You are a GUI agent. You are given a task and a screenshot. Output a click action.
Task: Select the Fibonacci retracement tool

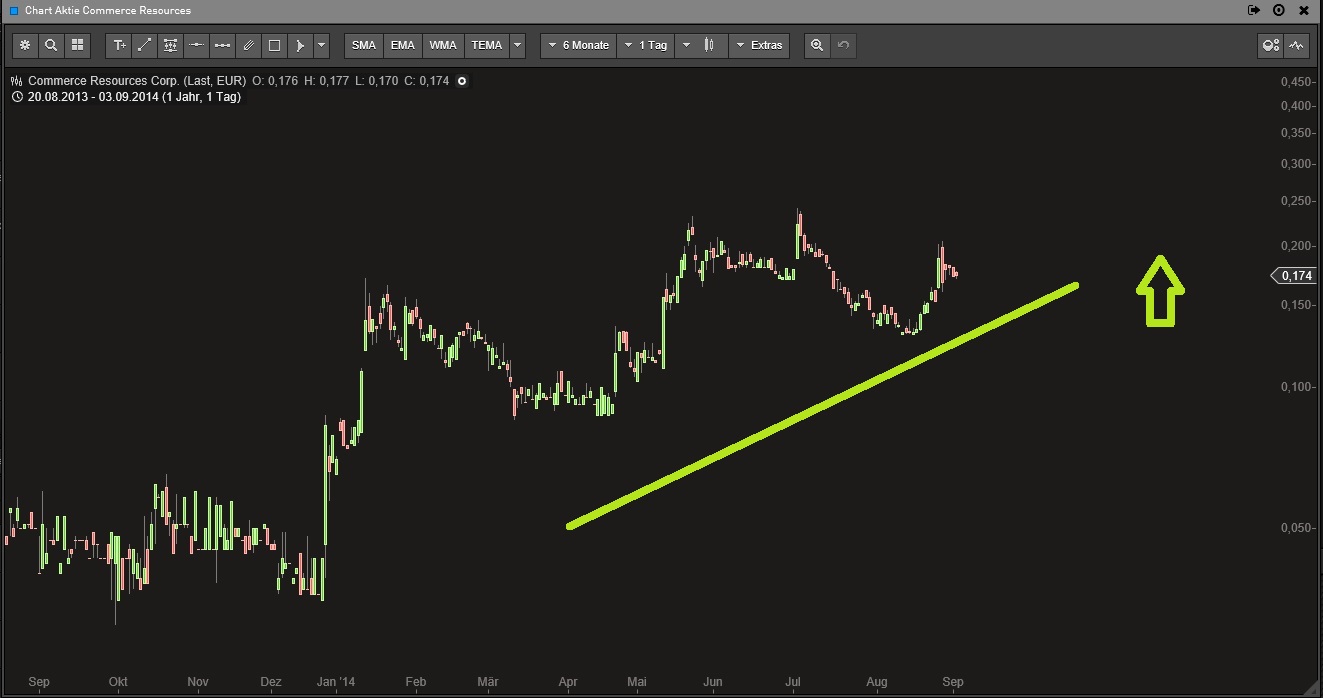[x=170, y=45]
